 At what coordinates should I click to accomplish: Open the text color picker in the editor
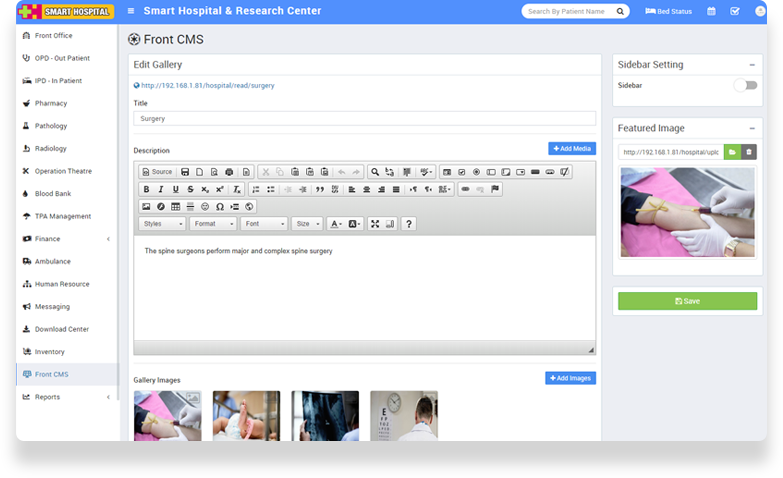[335, 224]
